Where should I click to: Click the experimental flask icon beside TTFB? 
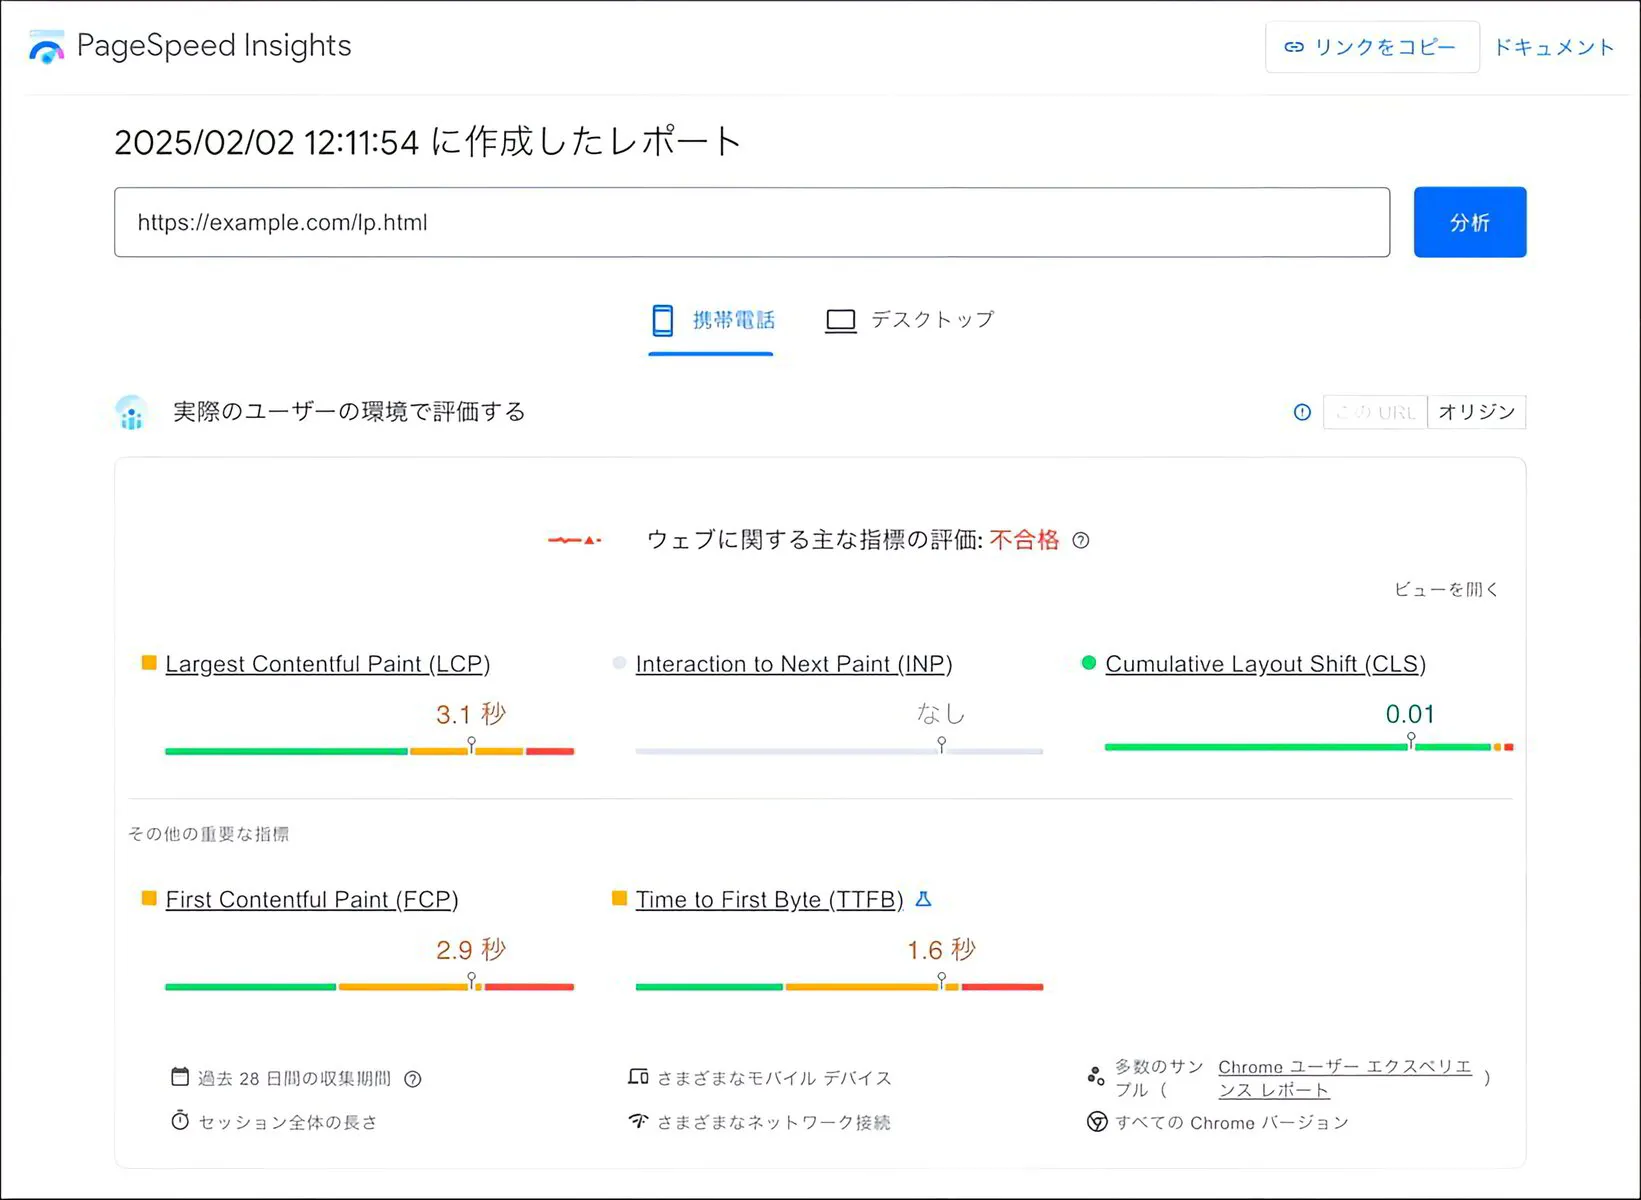point(923,899)
